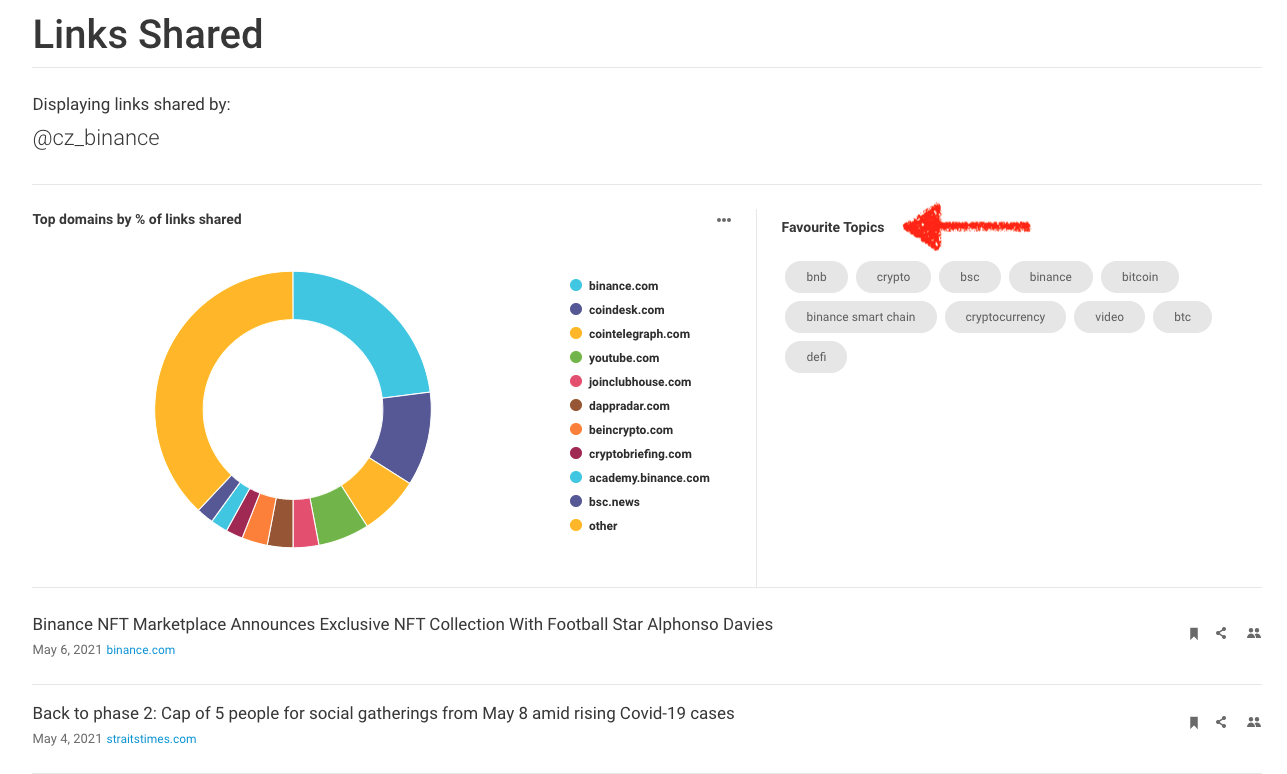The image size is (1287, 774).
Task: Select the binance smart chain topic chip
Action: pos(860,316)
